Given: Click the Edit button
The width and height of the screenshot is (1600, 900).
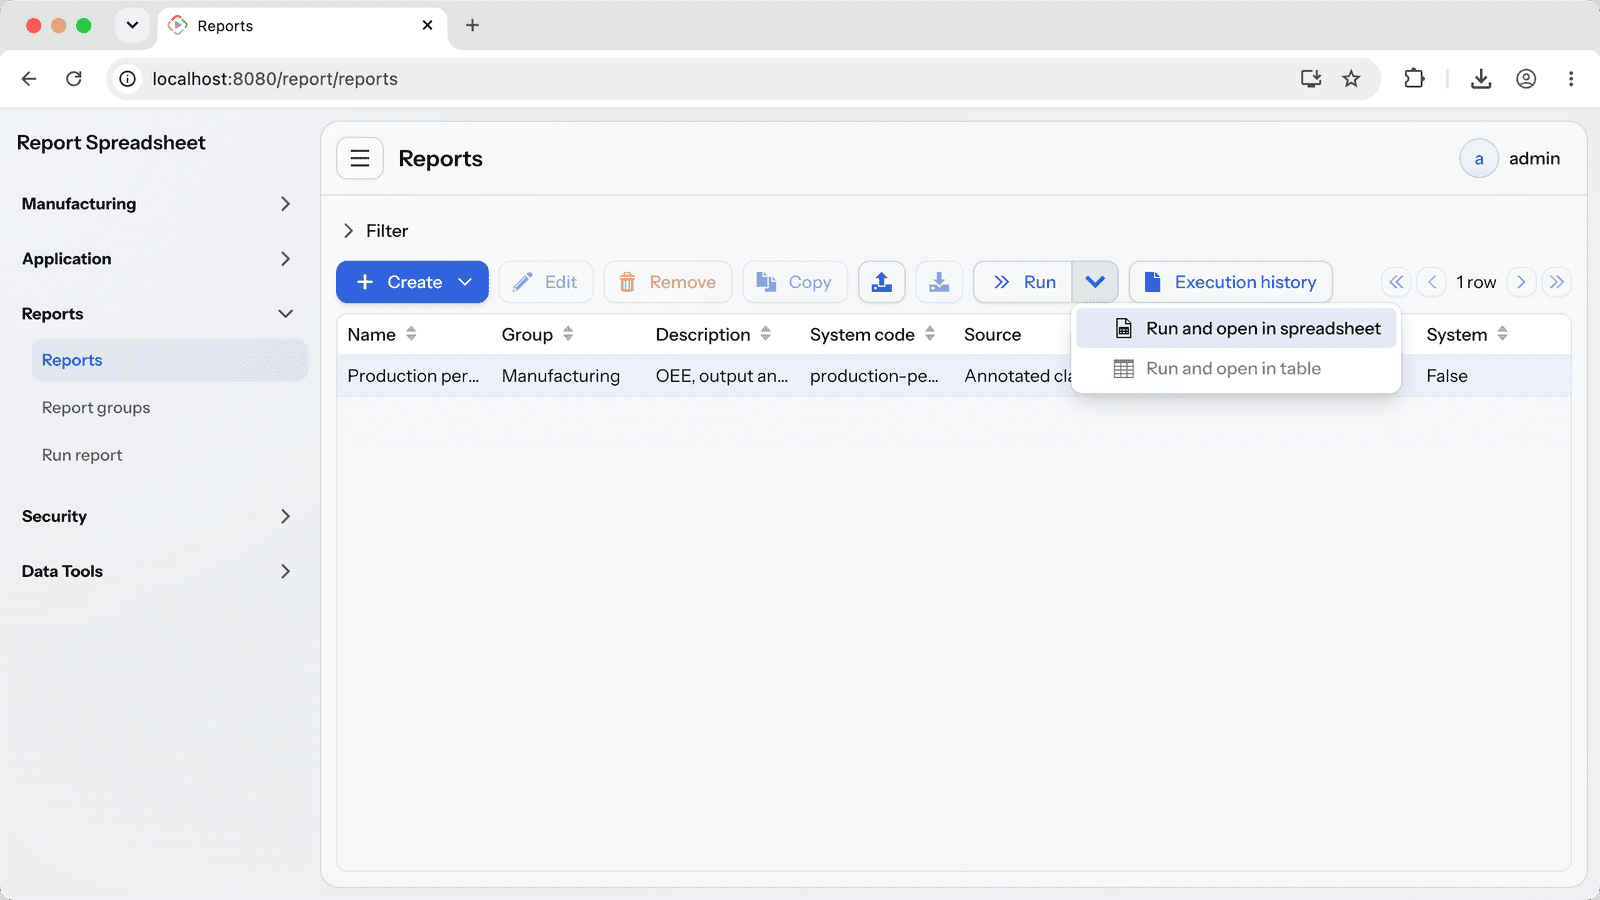Looking at the screenshot, I should click(x=546, y=282).
